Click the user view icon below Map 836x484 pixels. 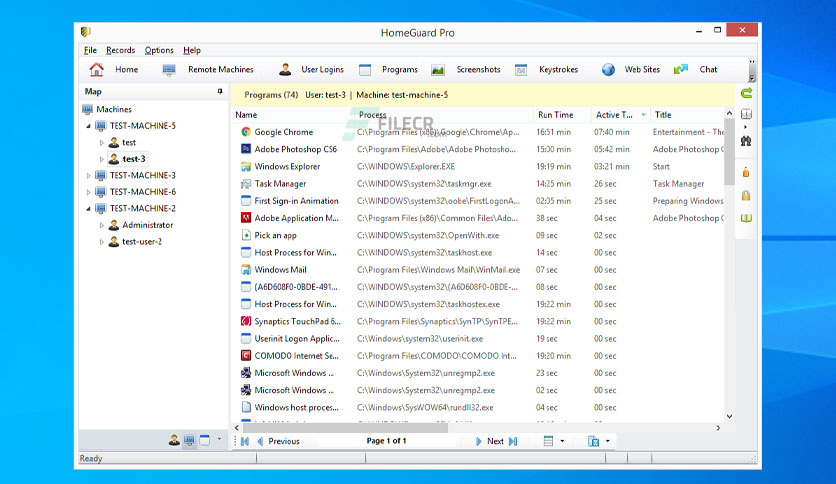point(174,440)
